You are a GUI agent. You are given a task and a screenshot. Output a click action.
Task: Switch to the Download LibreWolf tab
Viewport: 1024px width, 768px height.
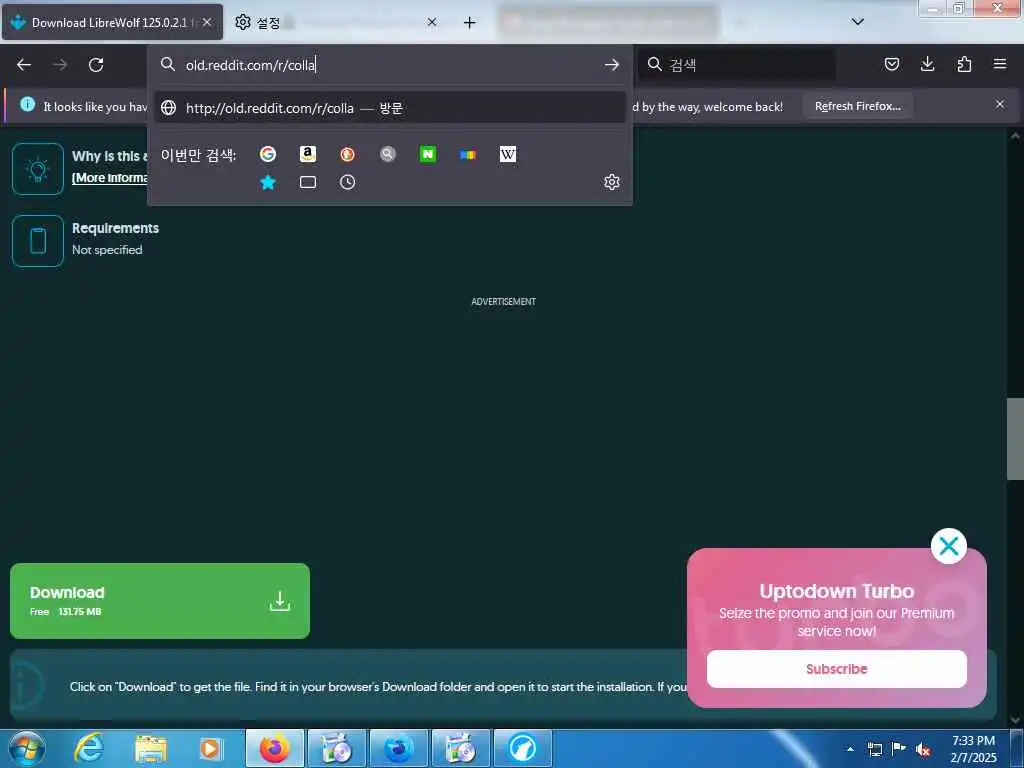pos(112,22)
